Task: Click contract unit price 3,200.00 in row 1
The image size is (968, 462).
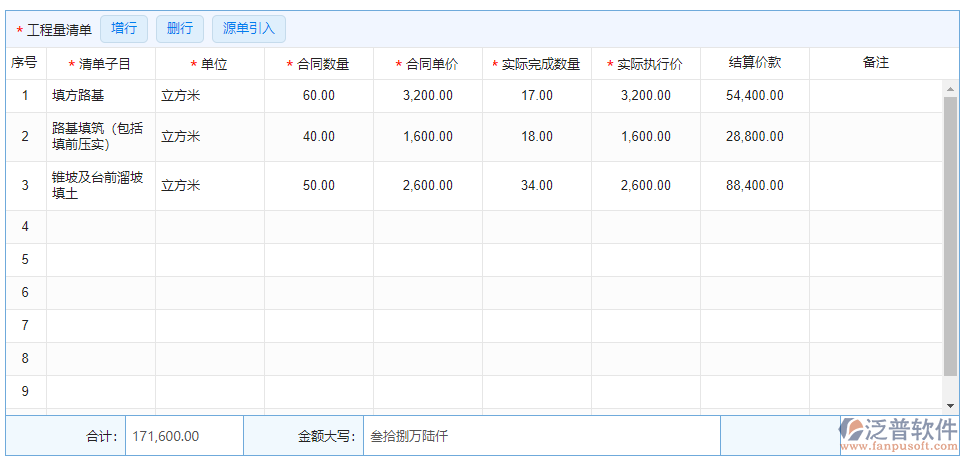Action: pos(428,96)
